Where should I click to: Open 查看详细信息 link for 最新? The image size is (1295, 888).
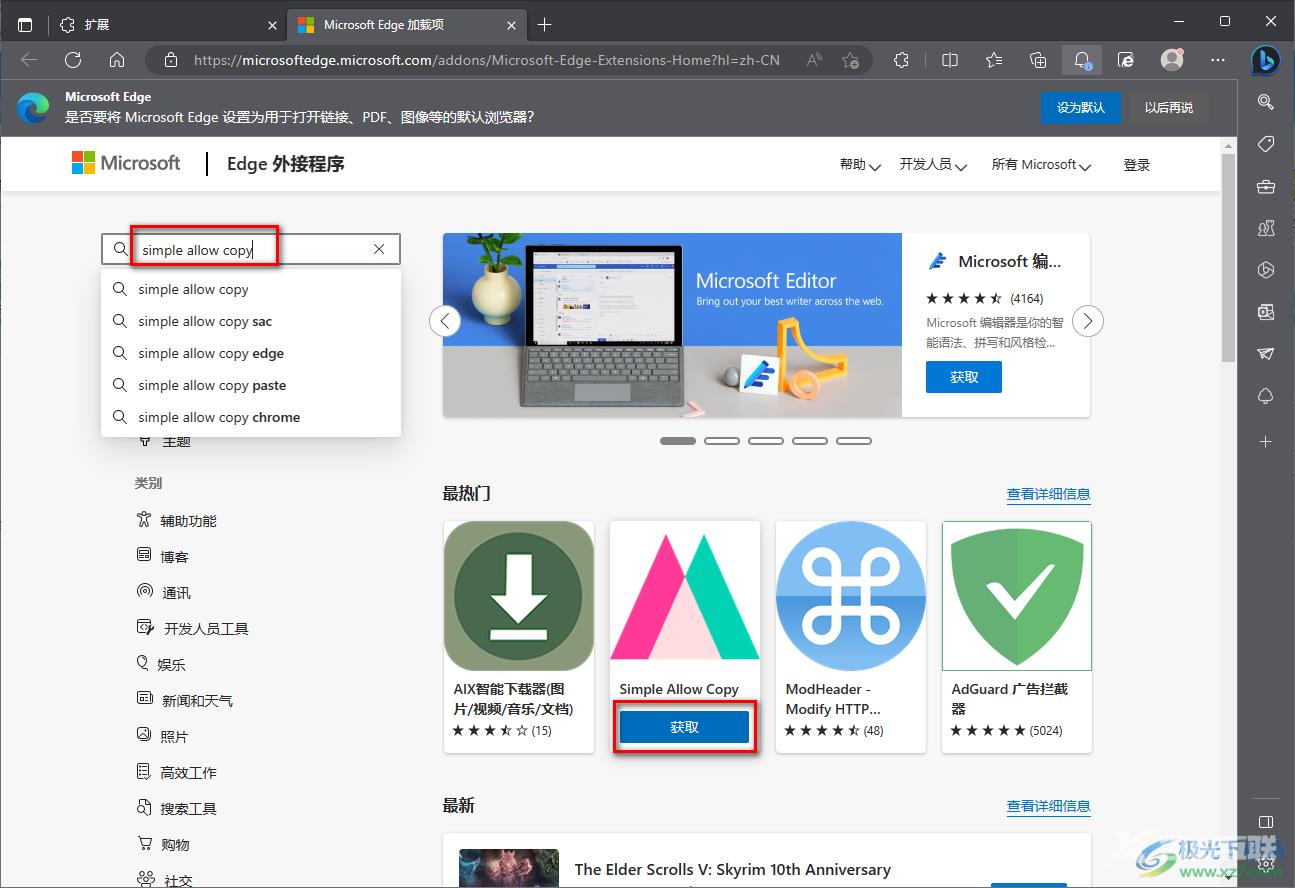(1048, 806)
